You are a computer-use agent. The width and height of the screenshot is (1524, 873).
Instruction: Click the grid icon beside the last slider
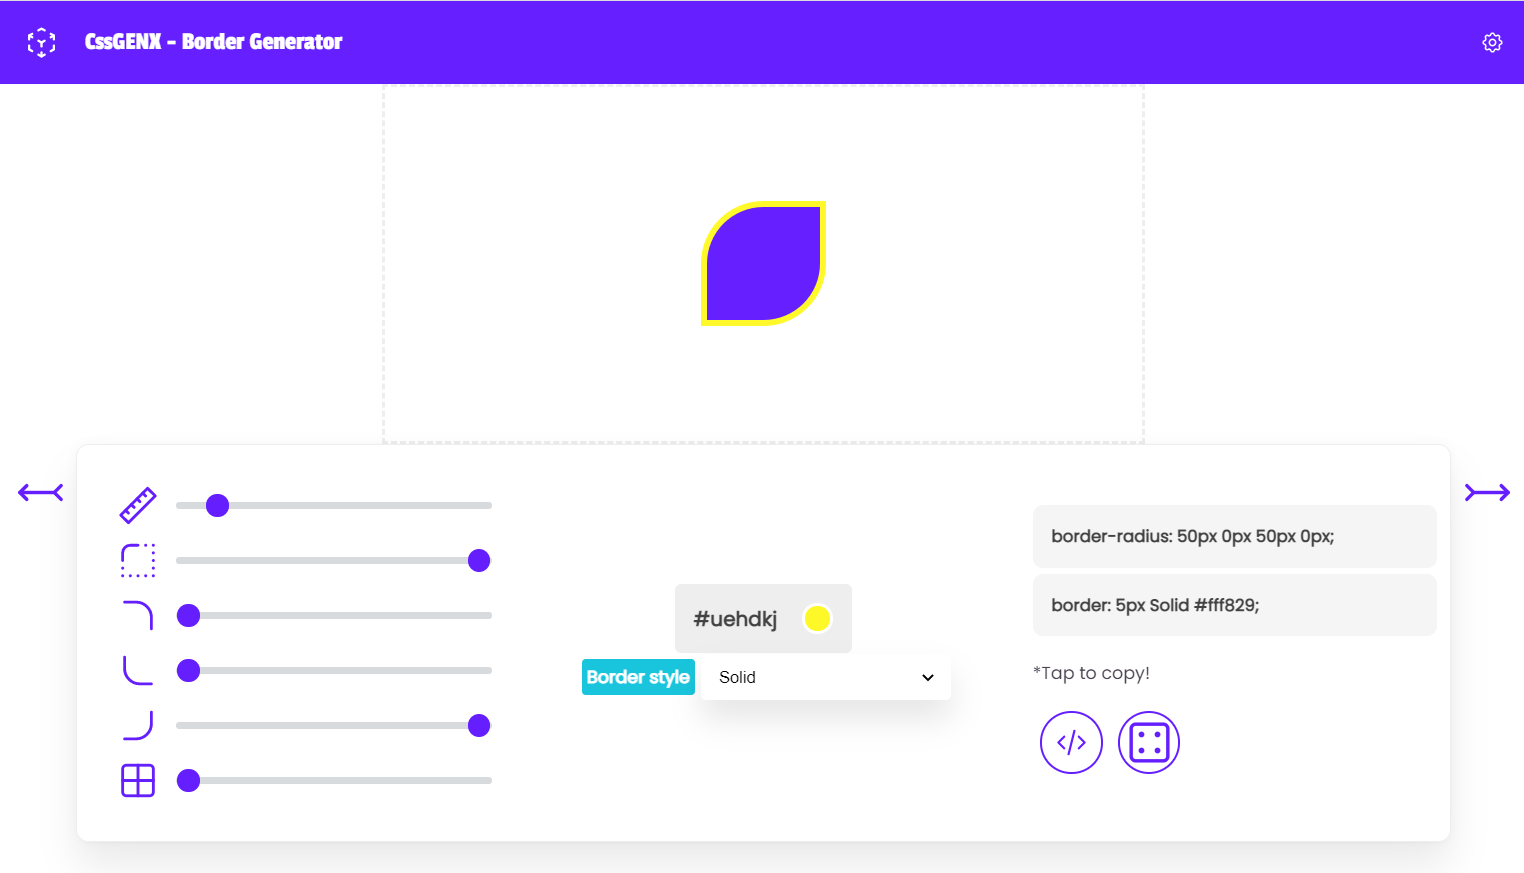pyautogui.click(x=138, y=780)
